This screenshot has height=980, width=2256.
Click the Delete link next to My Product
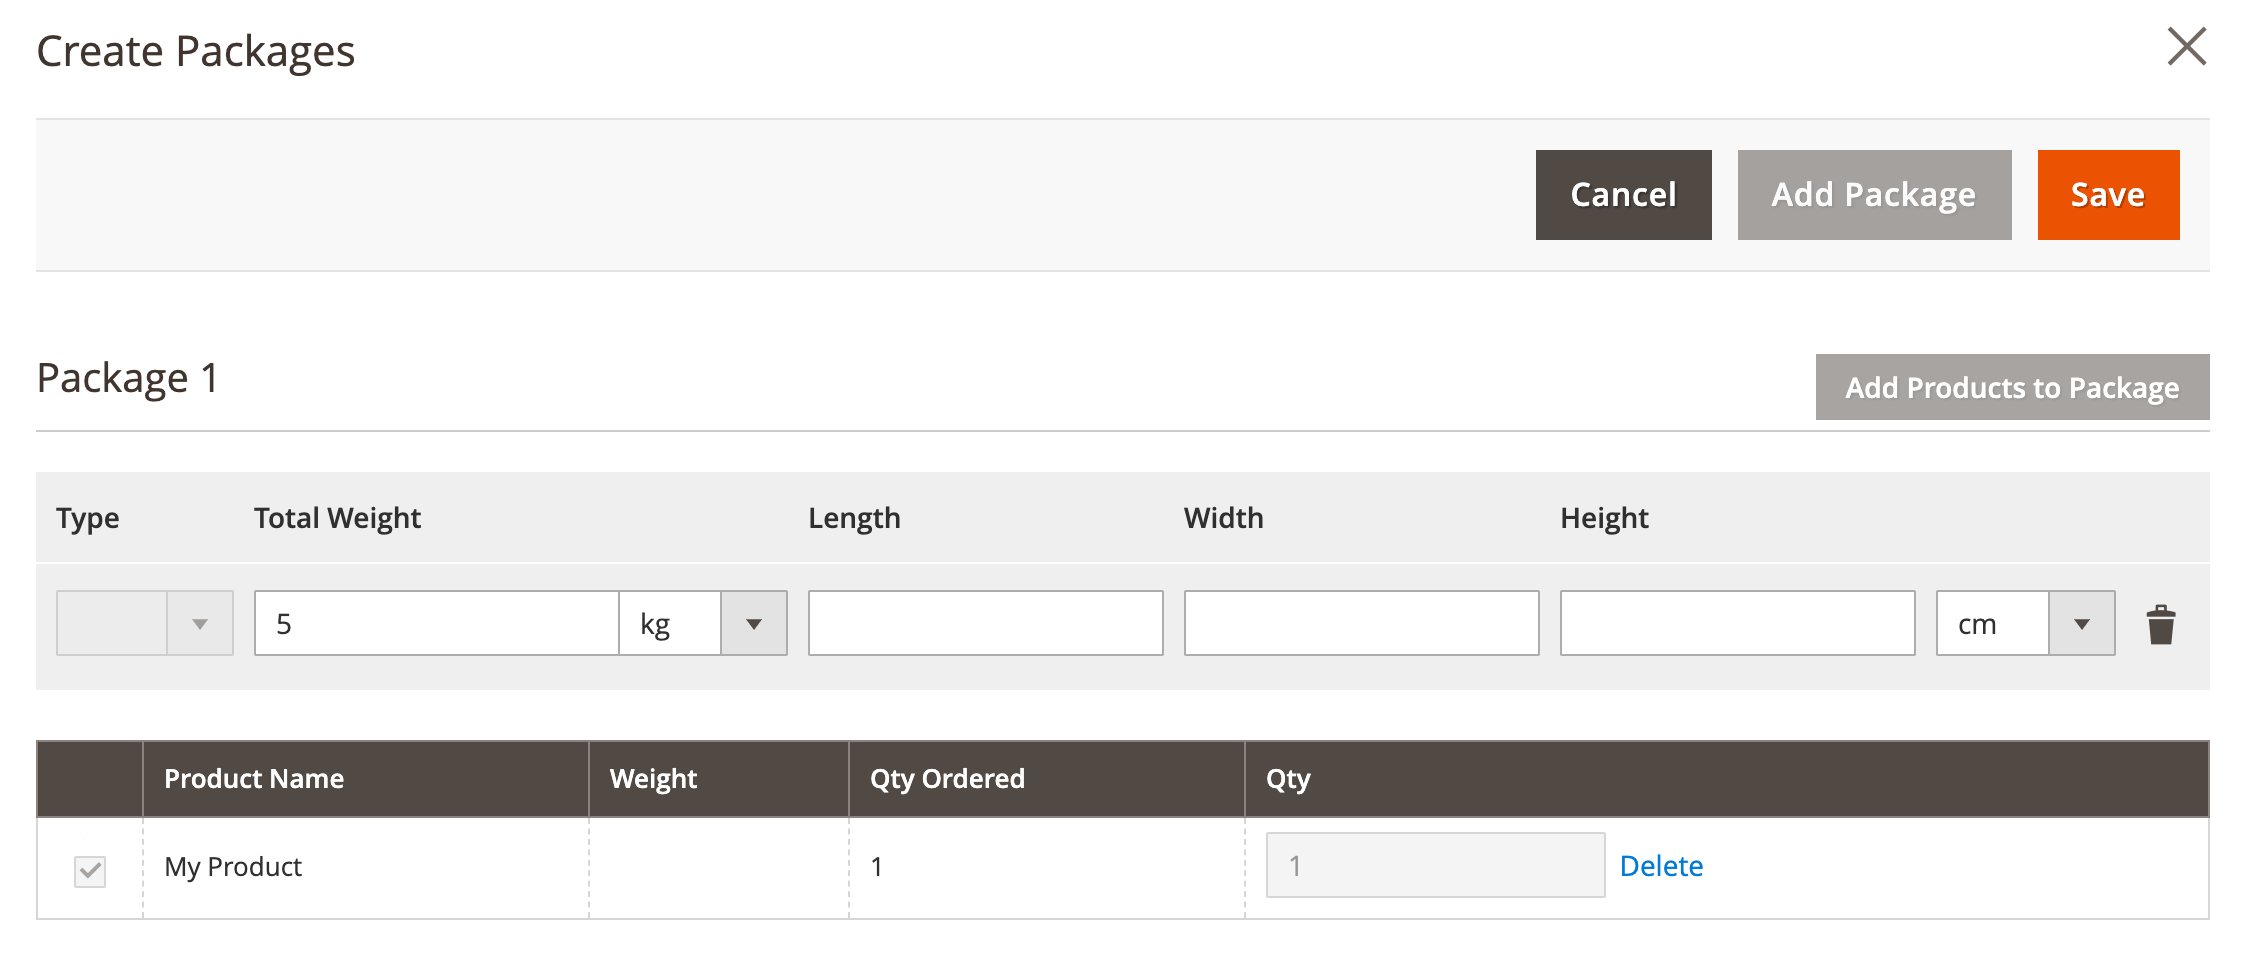[1662, 866]
